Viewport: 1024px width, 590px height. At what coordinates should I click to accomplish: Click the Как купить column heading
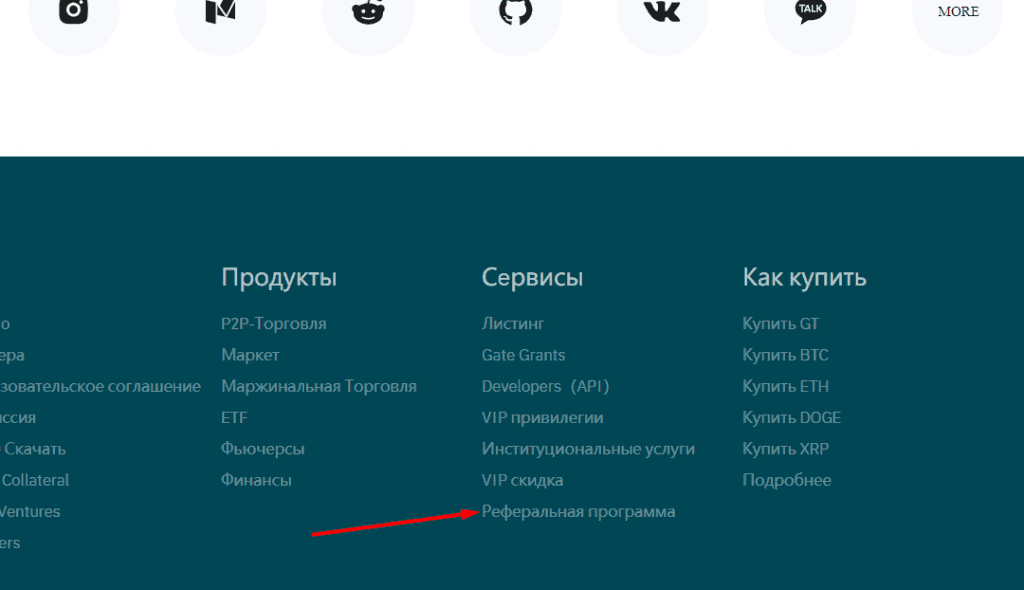[805, 278]
